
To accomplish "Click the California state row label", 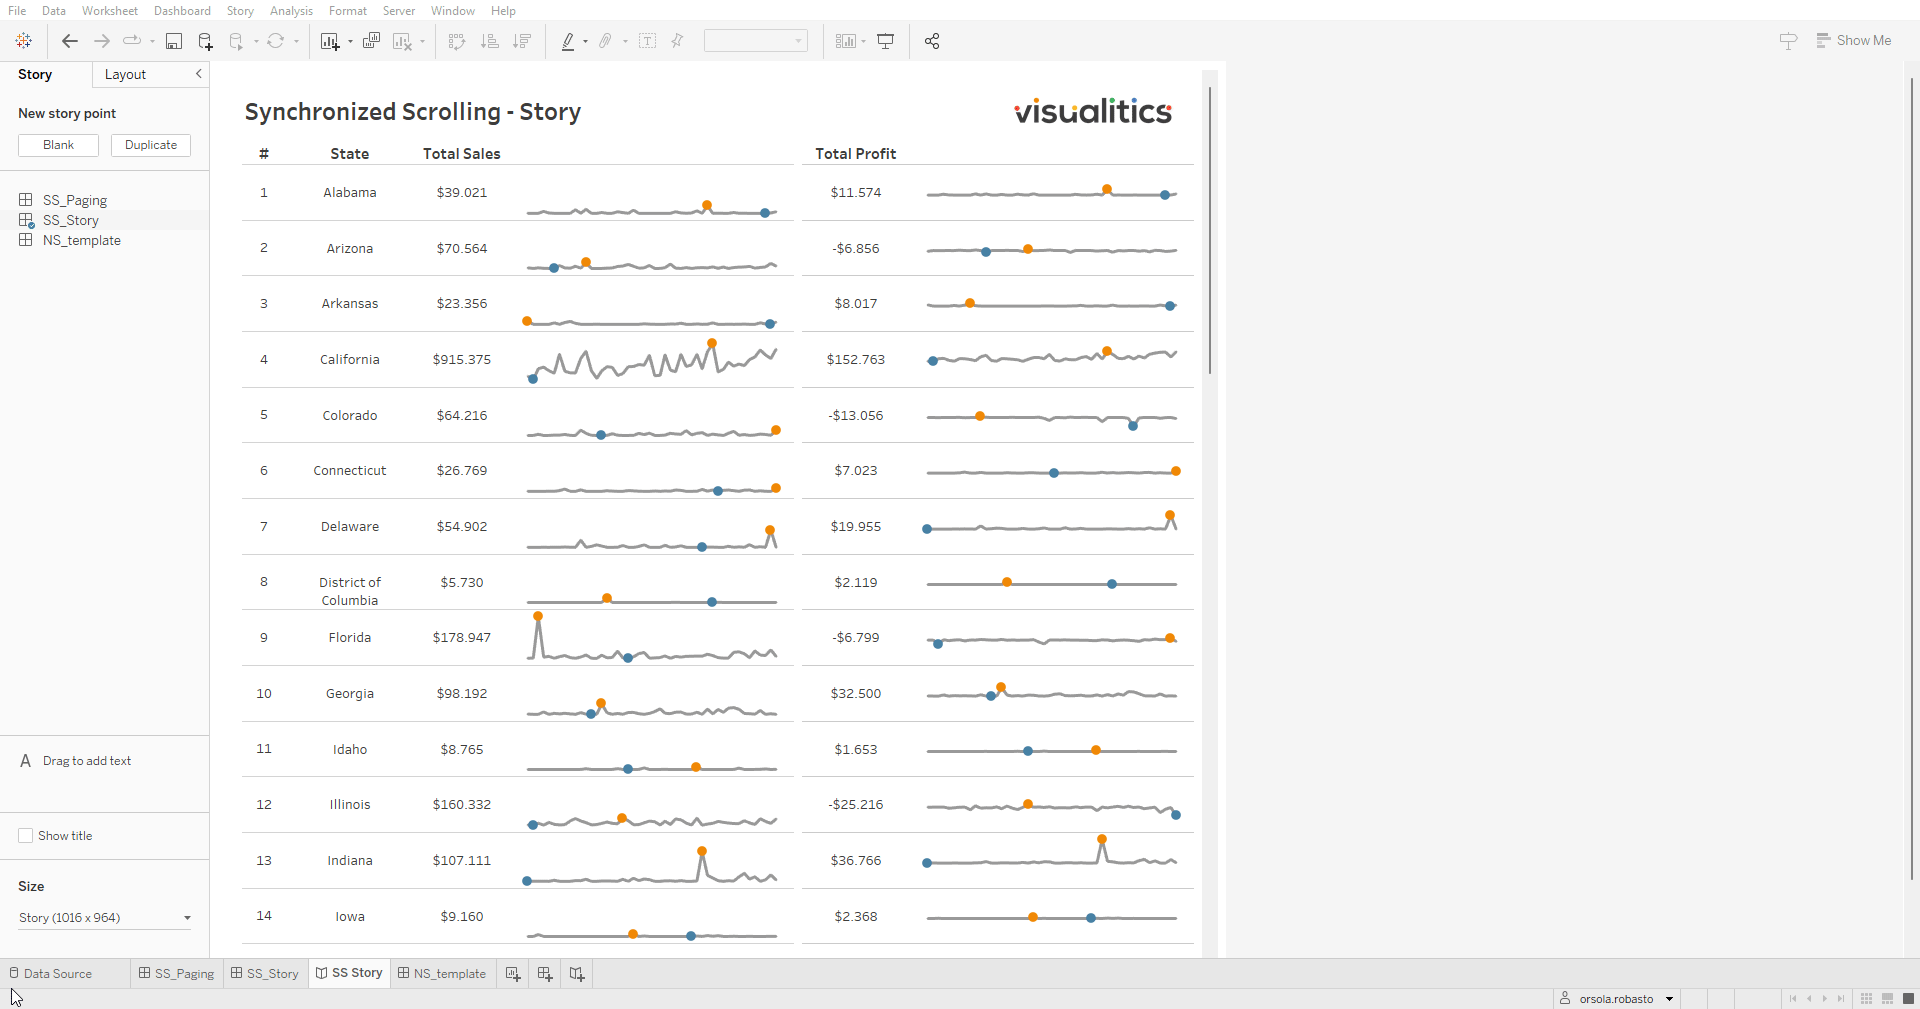I will [350, 360].
